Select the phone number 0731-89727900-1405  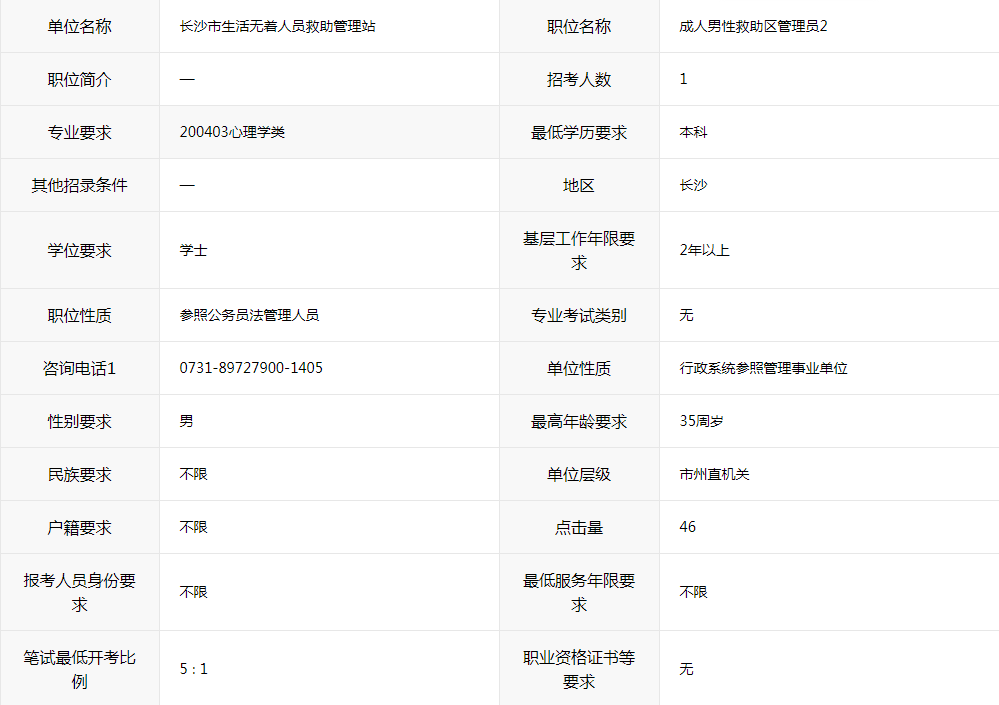pyautogui.click(x=251, y=367)
